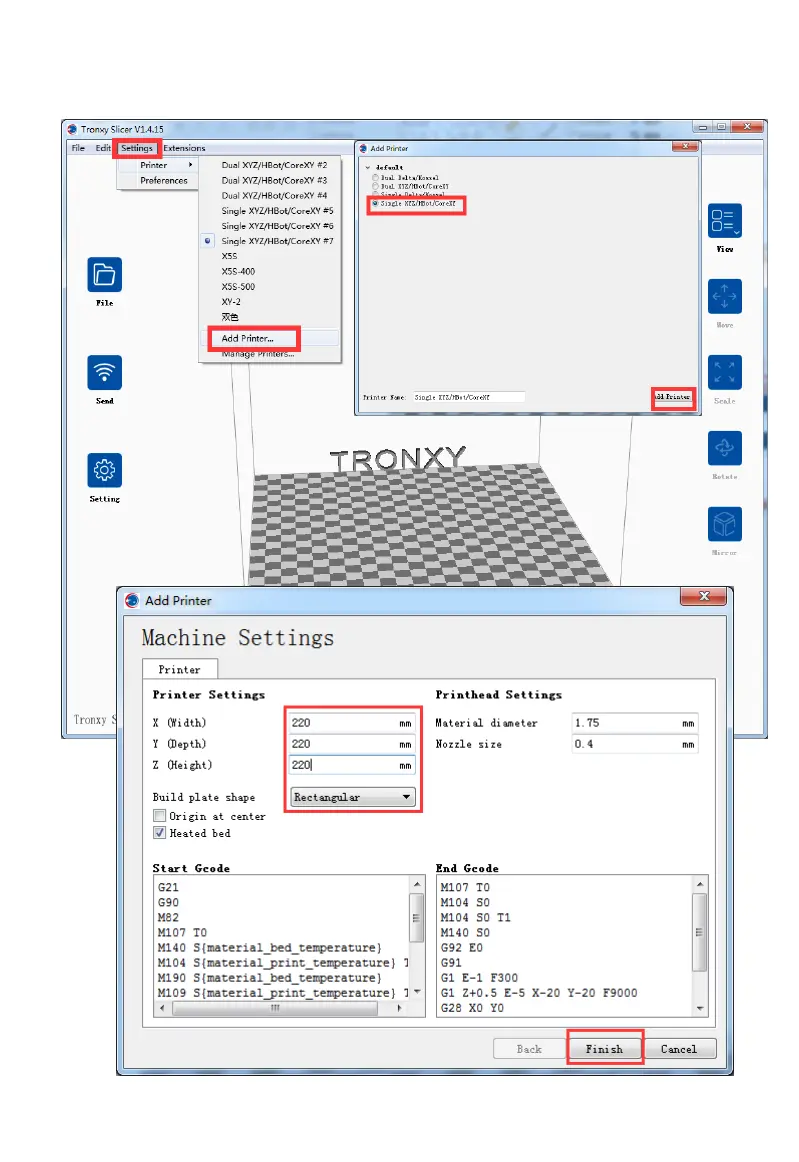The width and height of the screenshot is (799, 1162).
Task: Open the Extensions menu
Action: [184, 148]
